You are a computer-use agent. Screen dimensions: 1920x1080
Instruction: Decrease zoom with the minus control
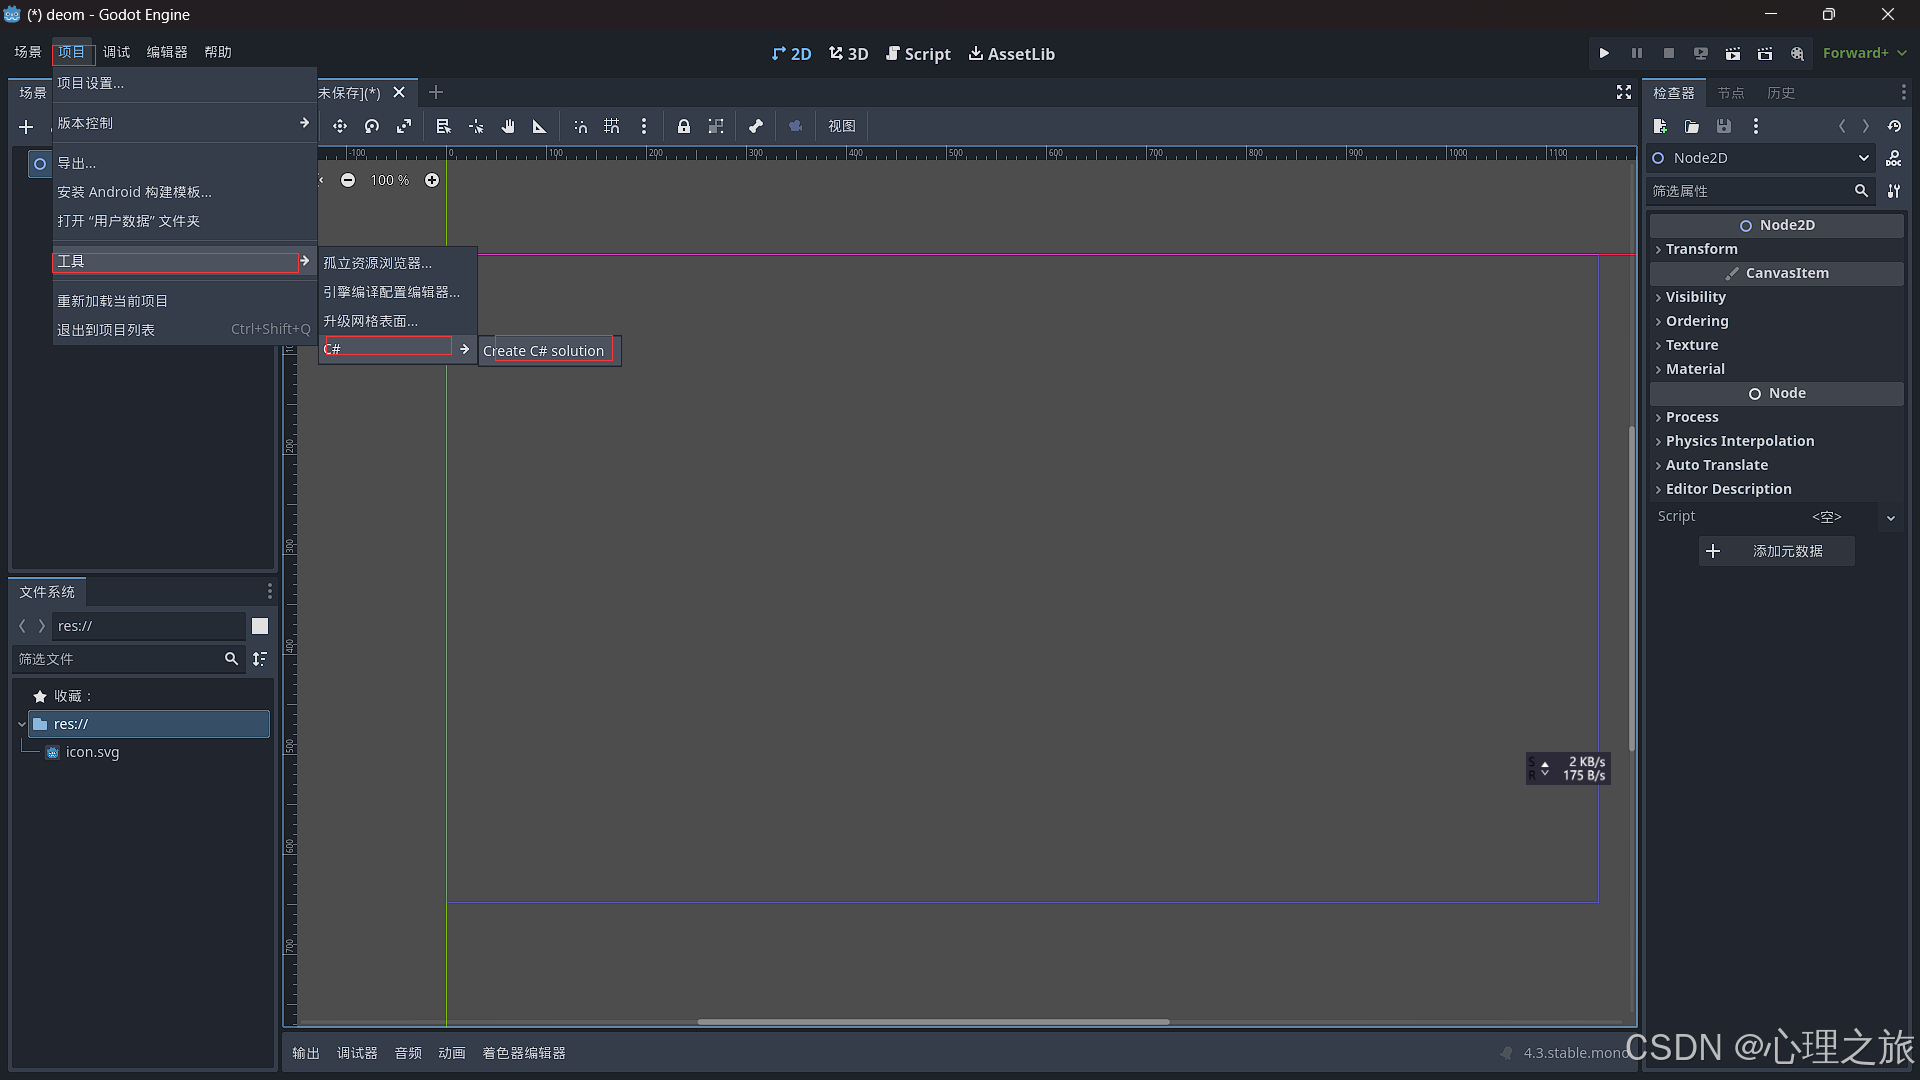348,180
